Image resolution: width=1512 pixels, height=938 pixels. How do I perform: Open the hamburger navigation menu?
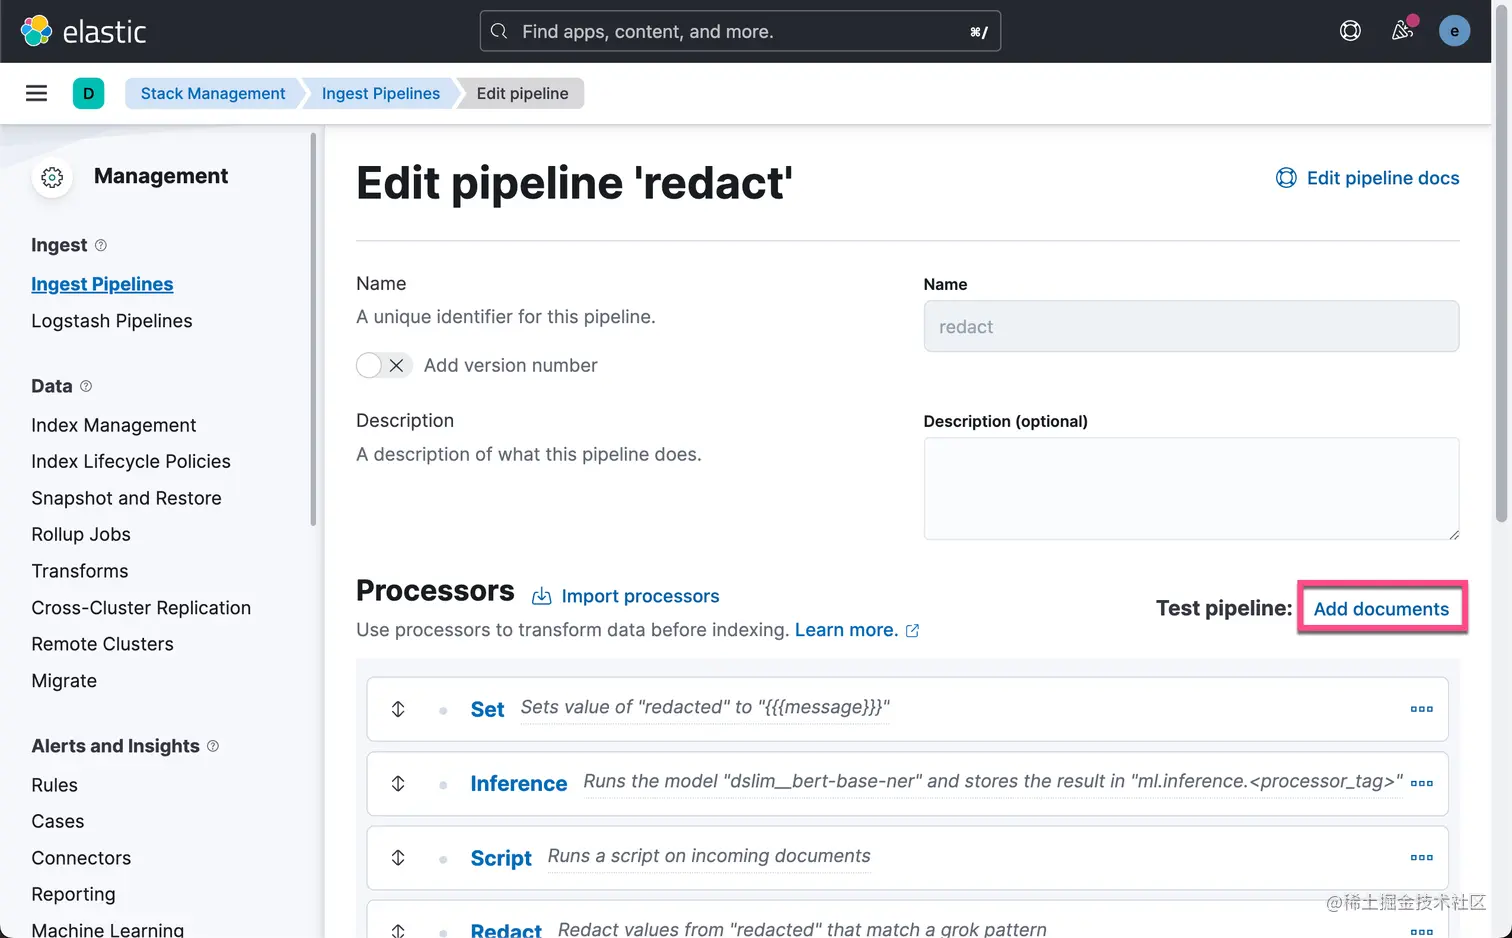click(x=36, y=93)
